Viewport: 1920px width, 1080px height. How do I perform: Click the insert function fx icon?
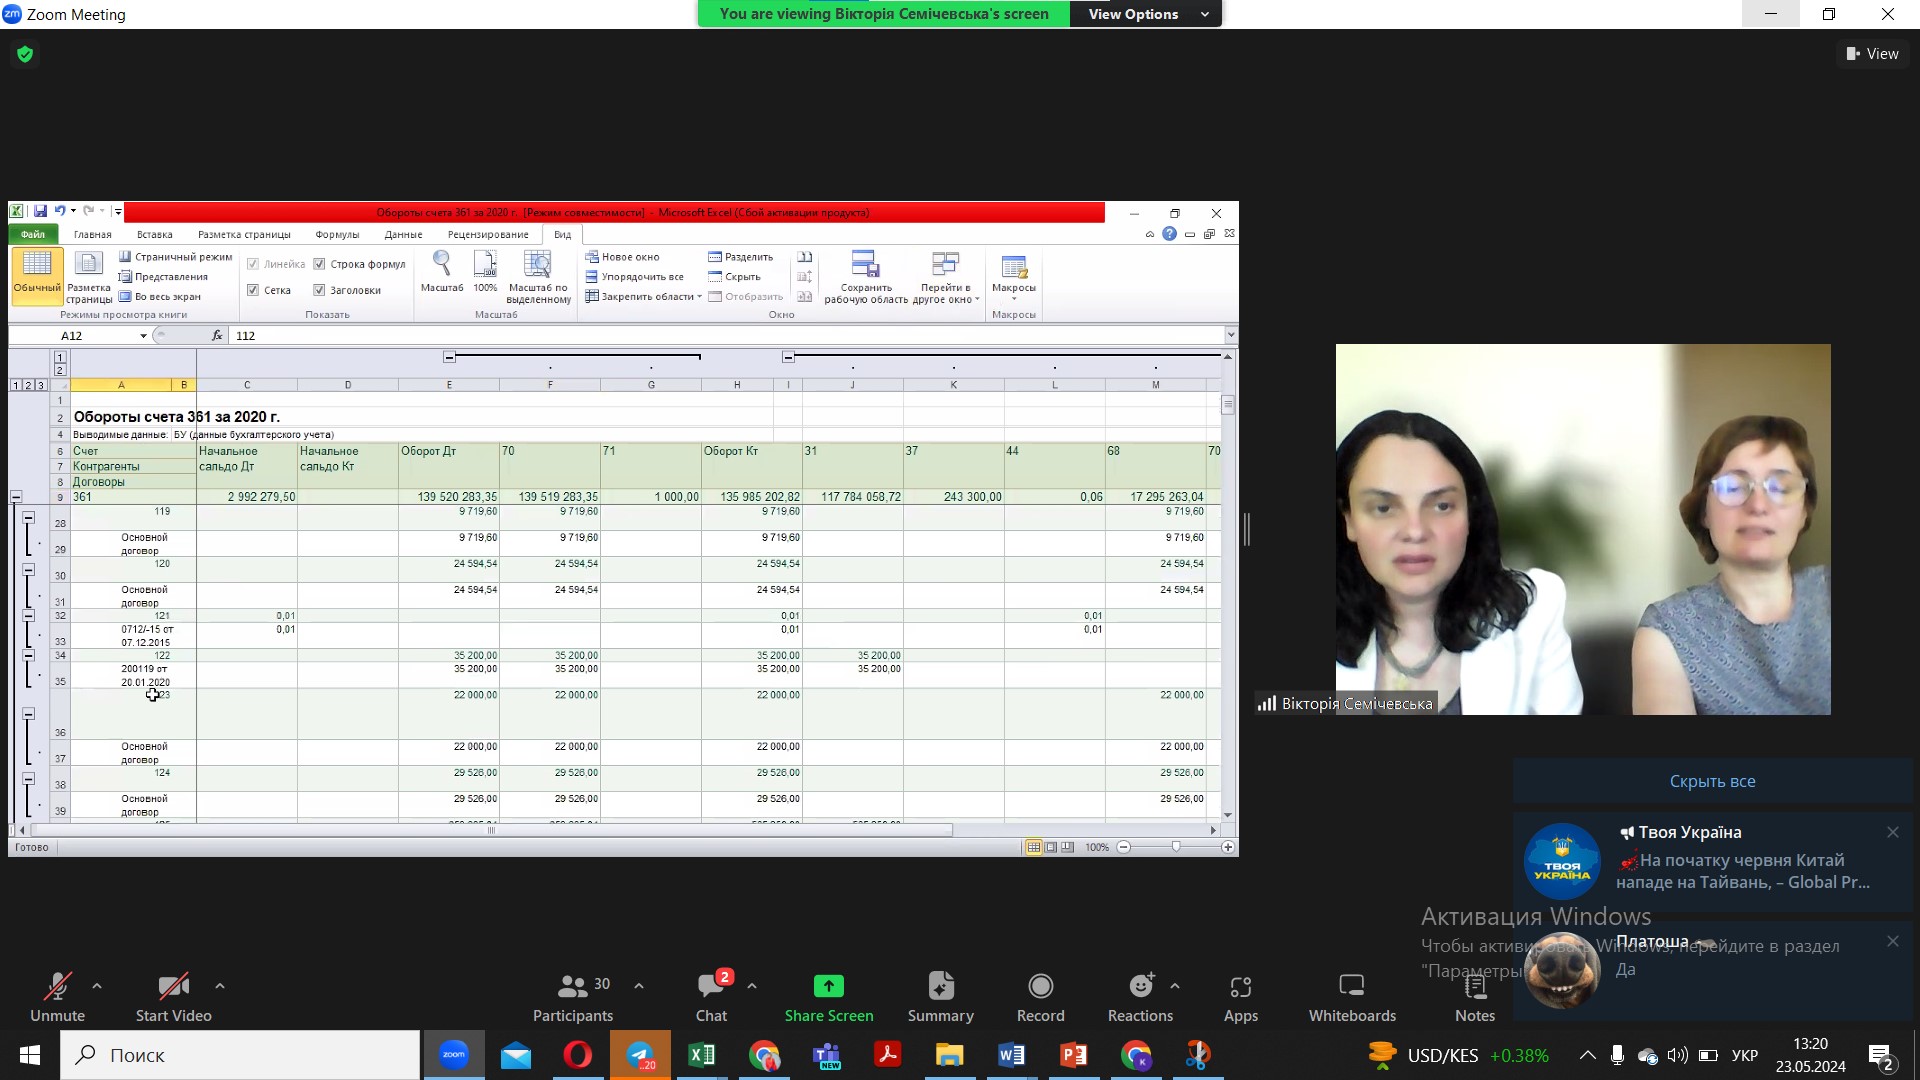coord(217,336)
